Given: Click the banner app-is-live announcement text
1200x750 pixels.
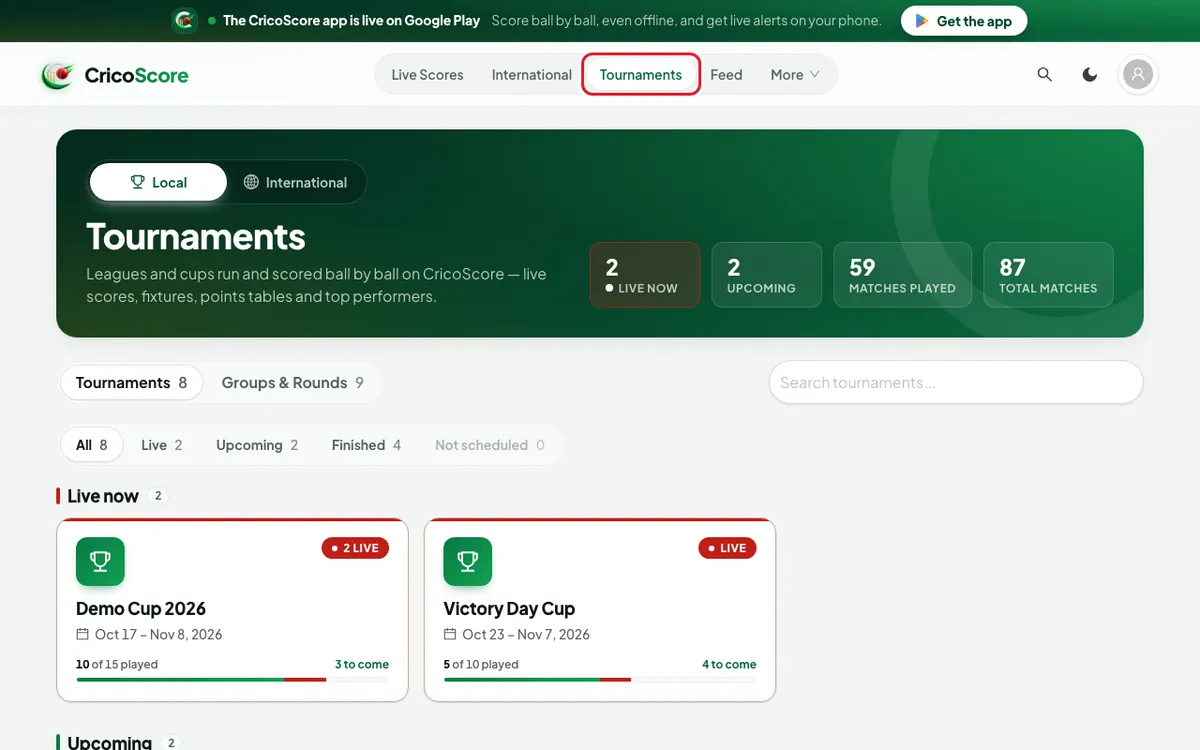Looking at the screenshot, I should click(351, 20).
